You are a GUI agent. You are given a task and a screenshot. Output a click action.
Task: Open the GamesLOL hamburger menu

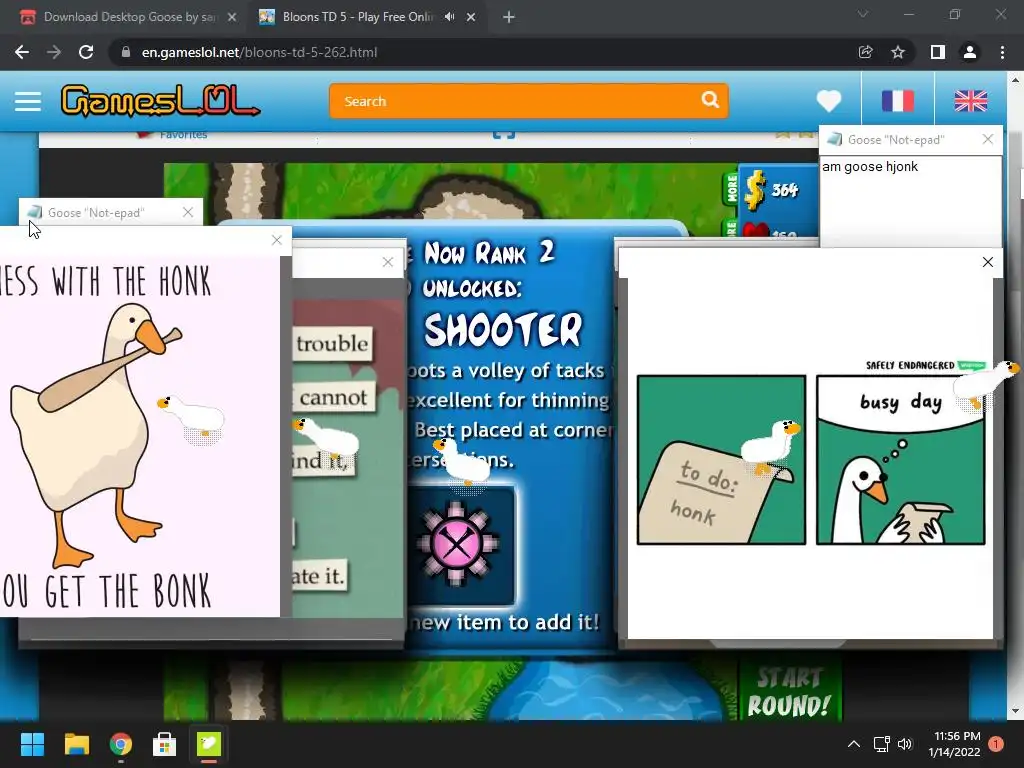click(x=28, y=101)
